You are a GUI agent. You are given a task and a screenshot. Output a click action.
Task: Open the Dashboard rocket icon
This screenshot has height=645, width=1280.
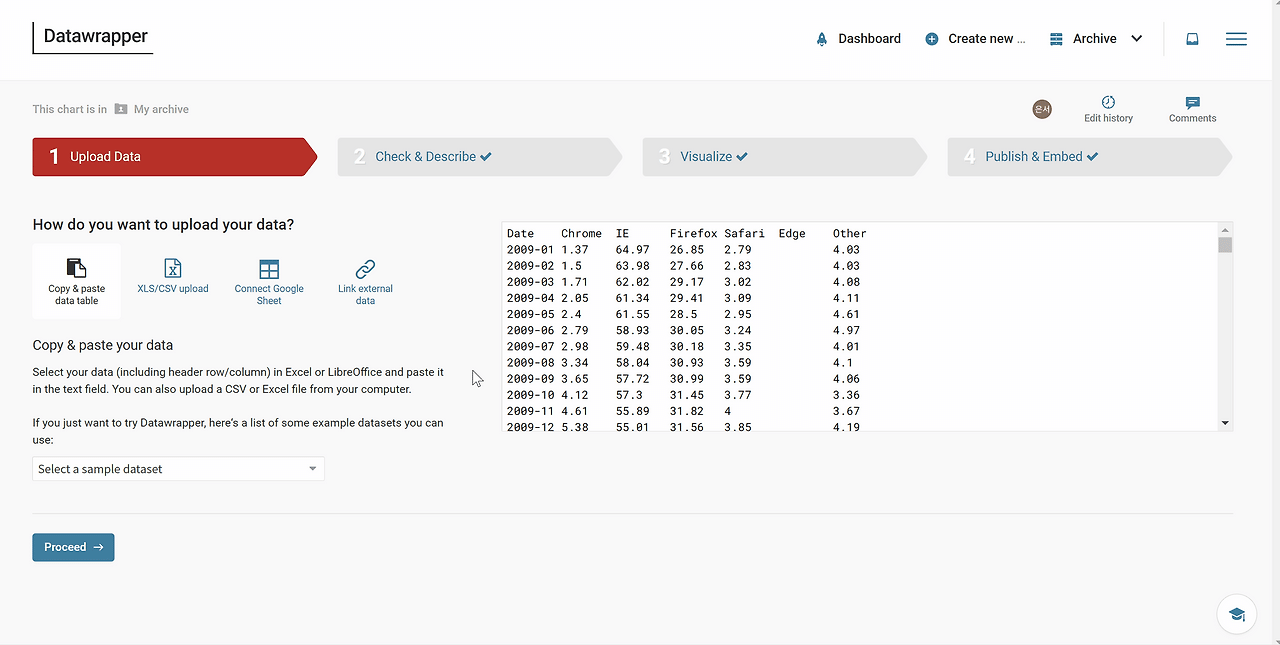coord(822,39)
